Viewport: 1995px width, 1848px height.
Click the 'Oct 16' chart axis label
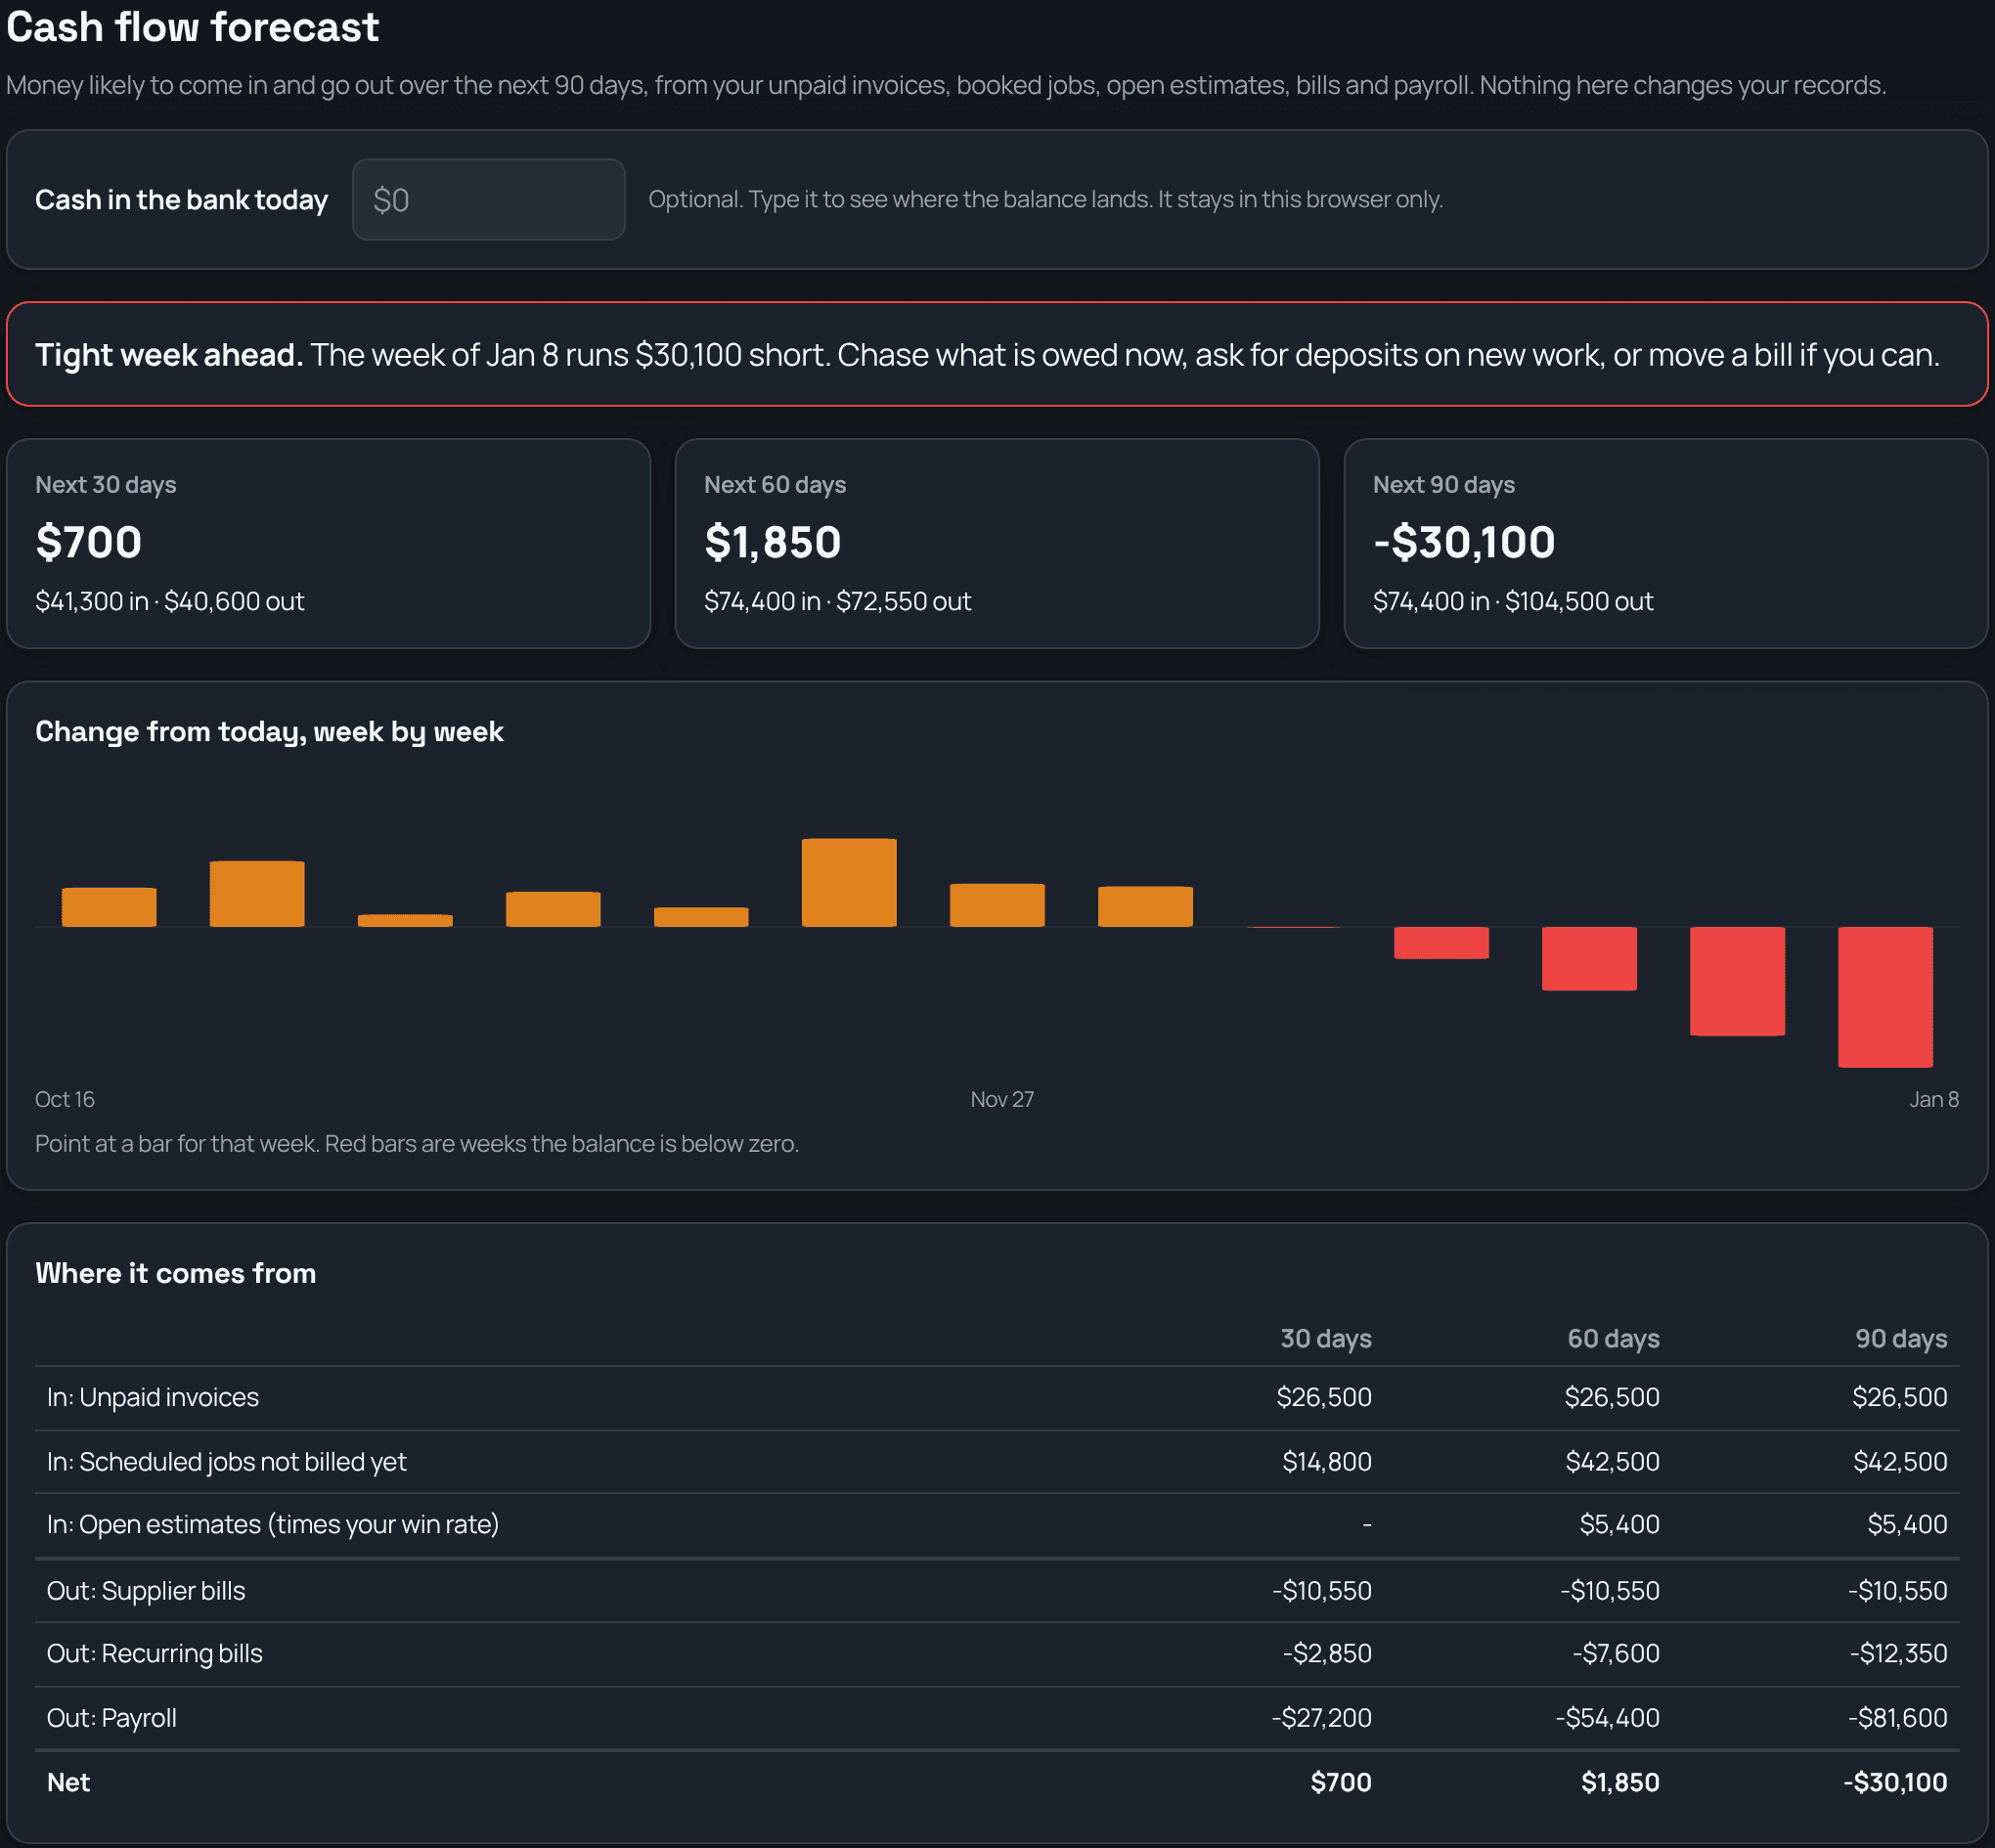coord(65,1099)
